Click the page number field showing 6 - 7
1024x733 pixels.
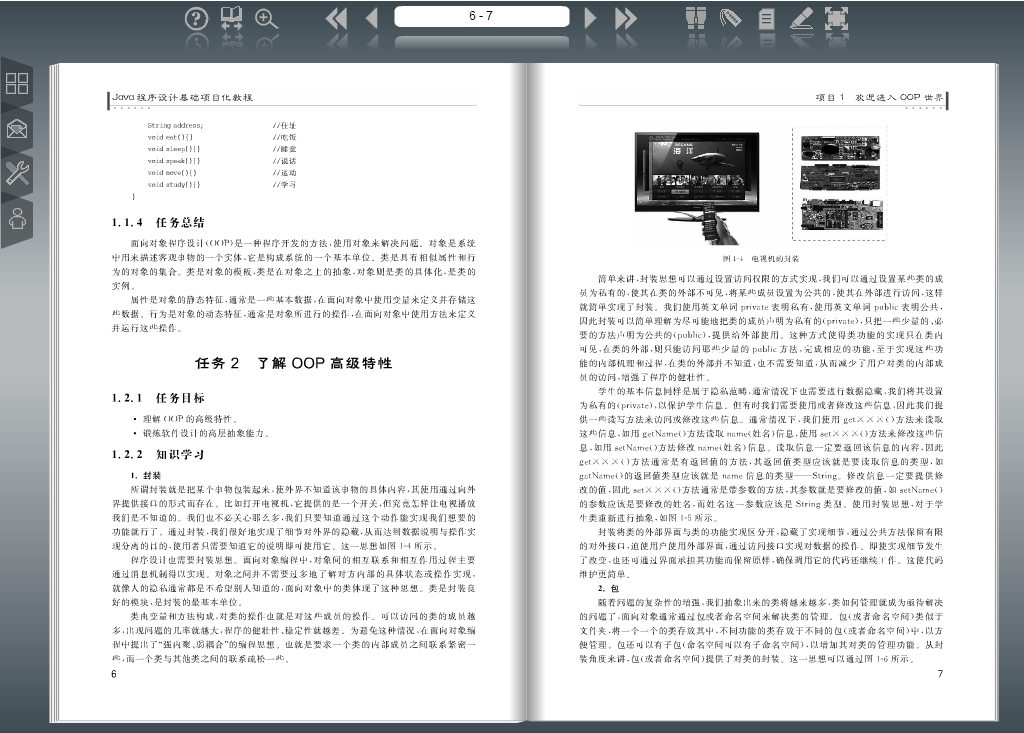coord(481,16)
